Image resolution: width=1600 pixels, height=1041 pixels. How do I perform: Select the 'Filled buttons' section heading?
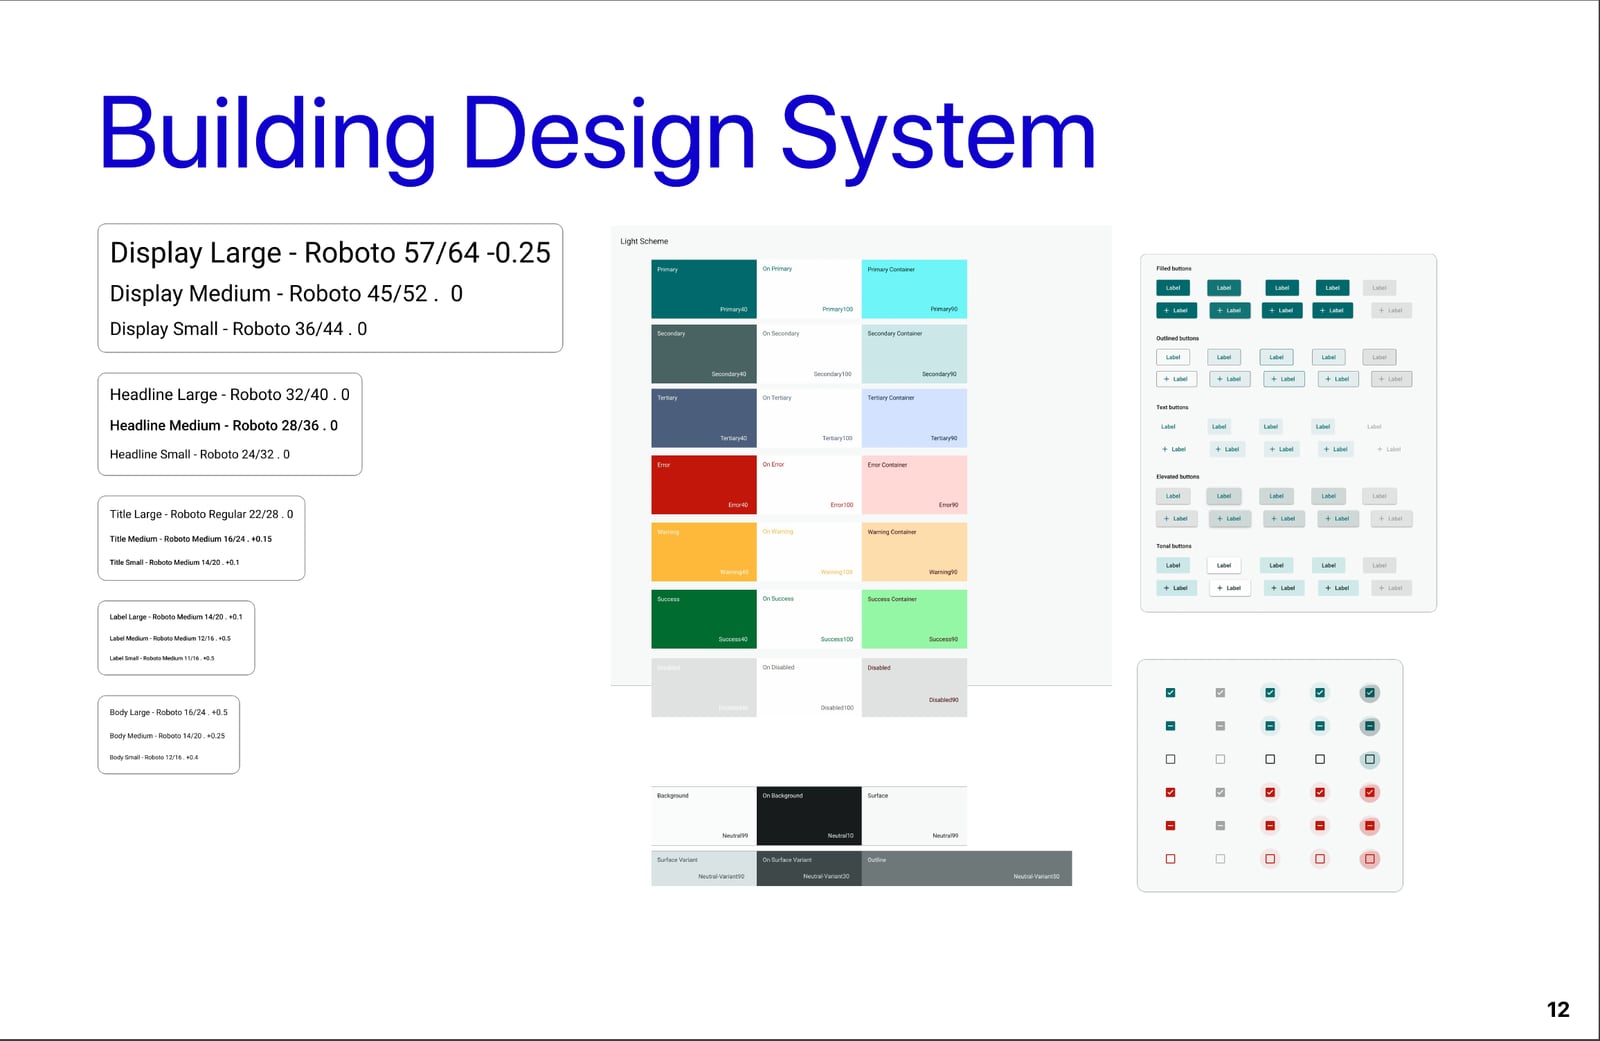[1174, 268]
